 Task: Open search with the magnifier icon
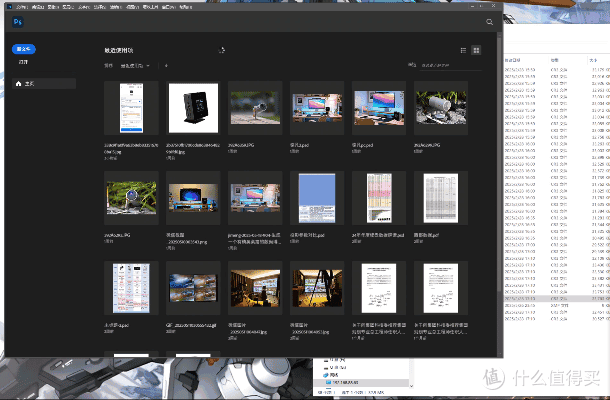(489, 22)
